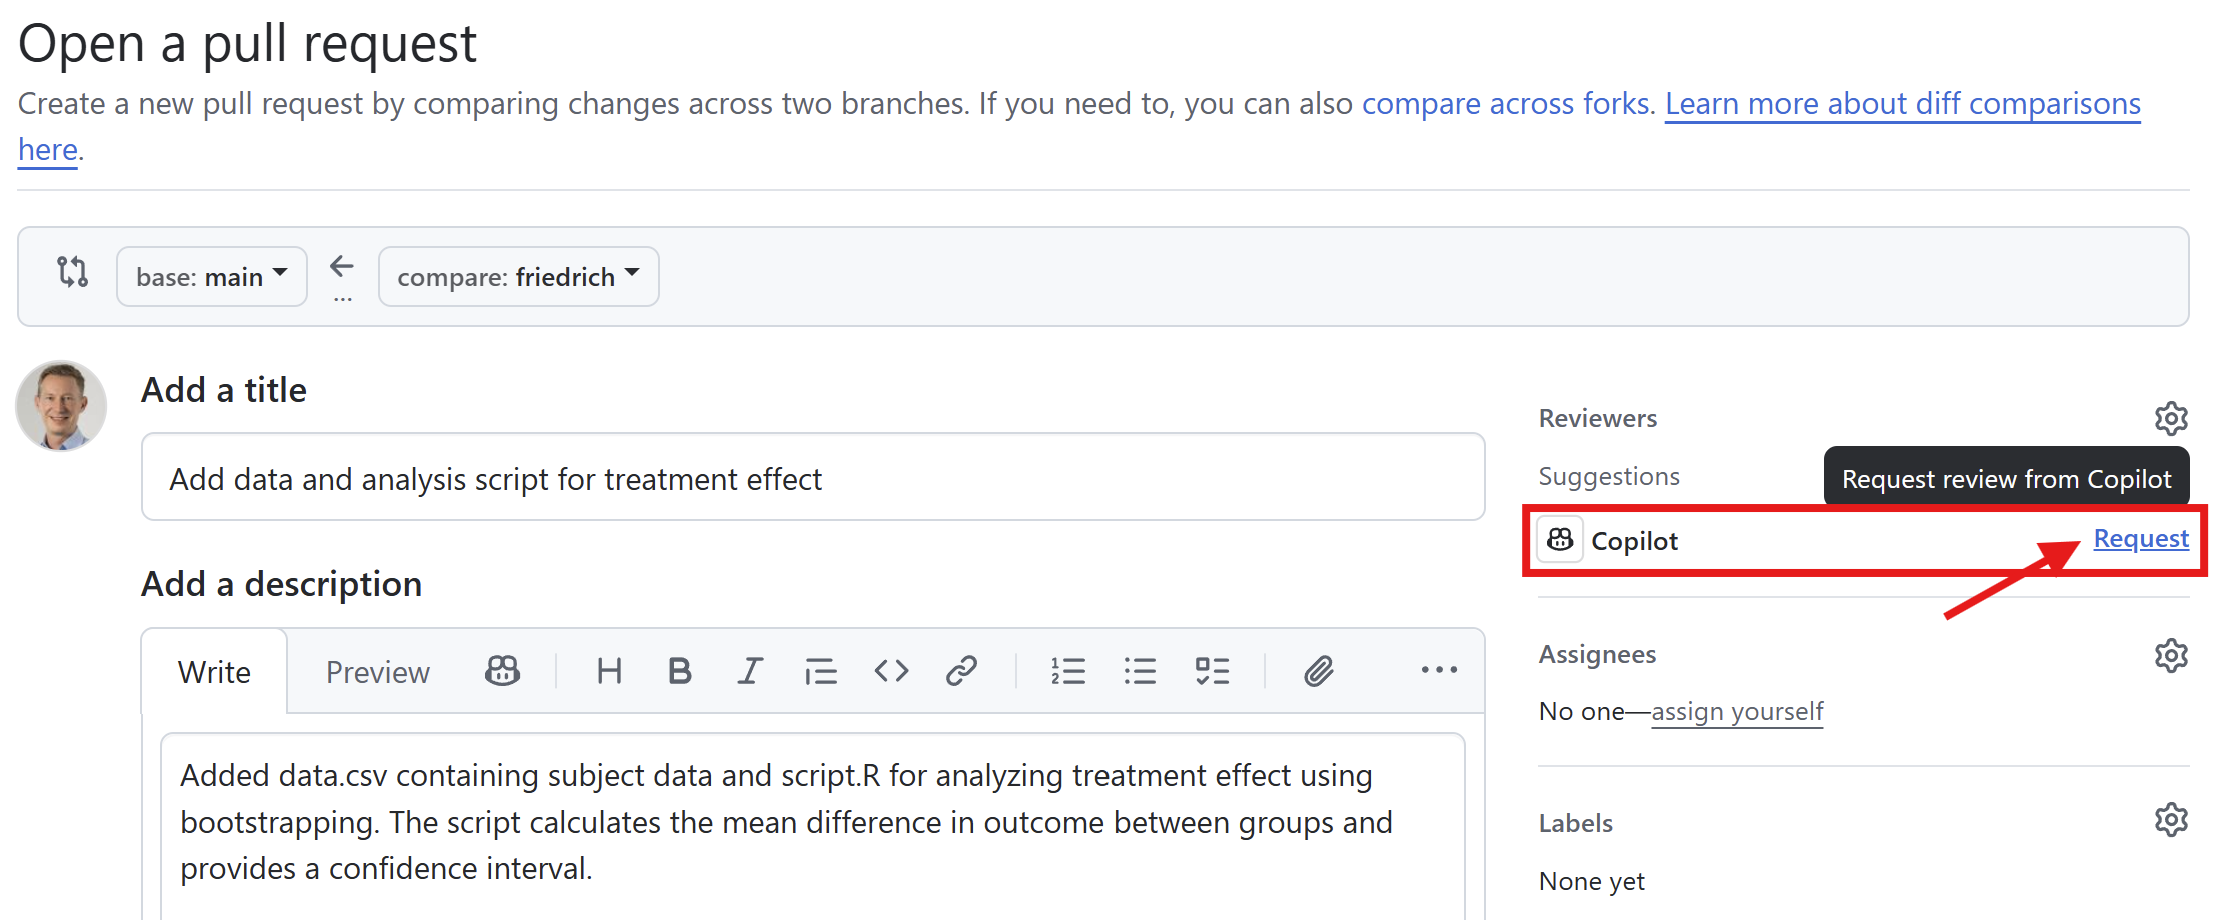Image resolution: width=2220 pixels, height=920 pixels.
Task: Apply italic text formatting
Action: tap(750, 671)
